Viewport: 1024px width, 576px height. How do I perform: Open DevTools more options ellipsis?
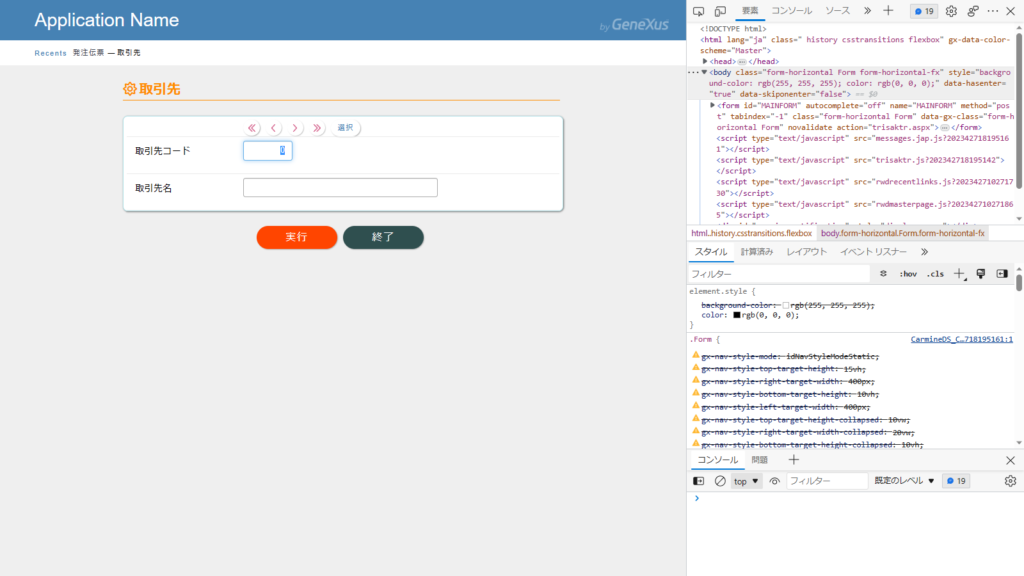[993, 11]
